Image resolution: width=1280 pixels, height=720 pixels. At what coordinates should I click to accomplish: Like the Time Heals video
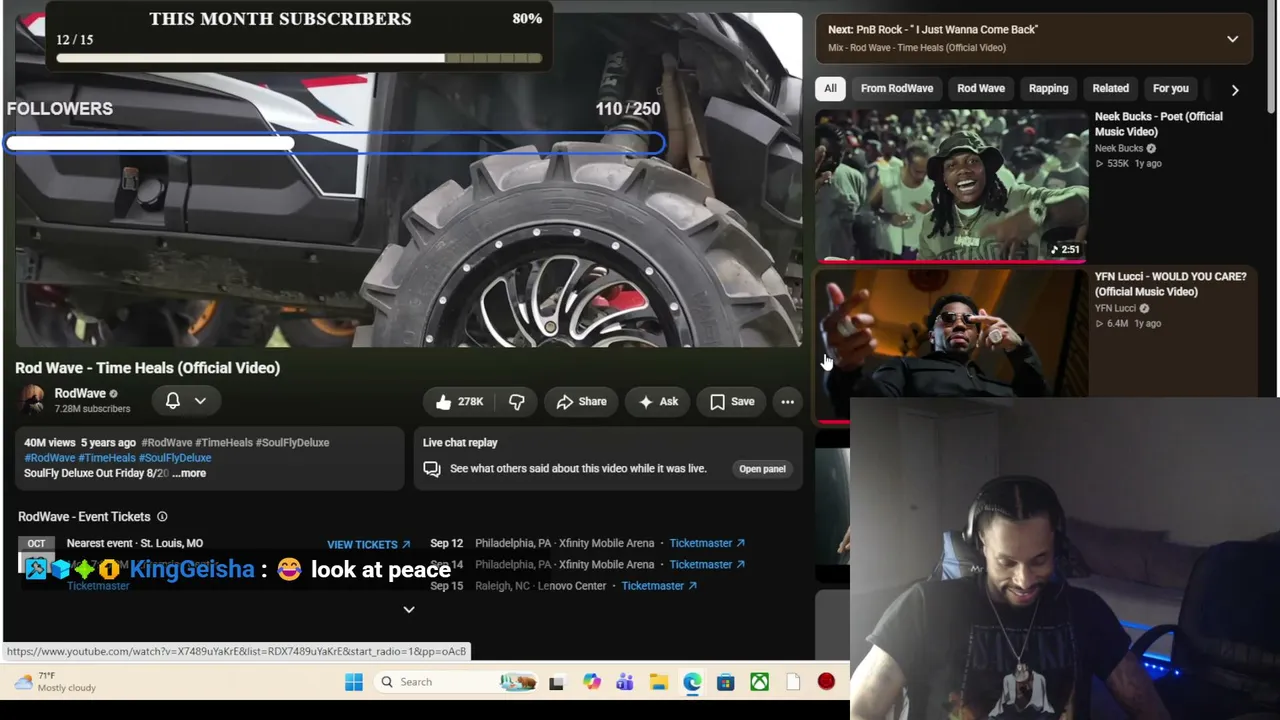tap(459, 402)
